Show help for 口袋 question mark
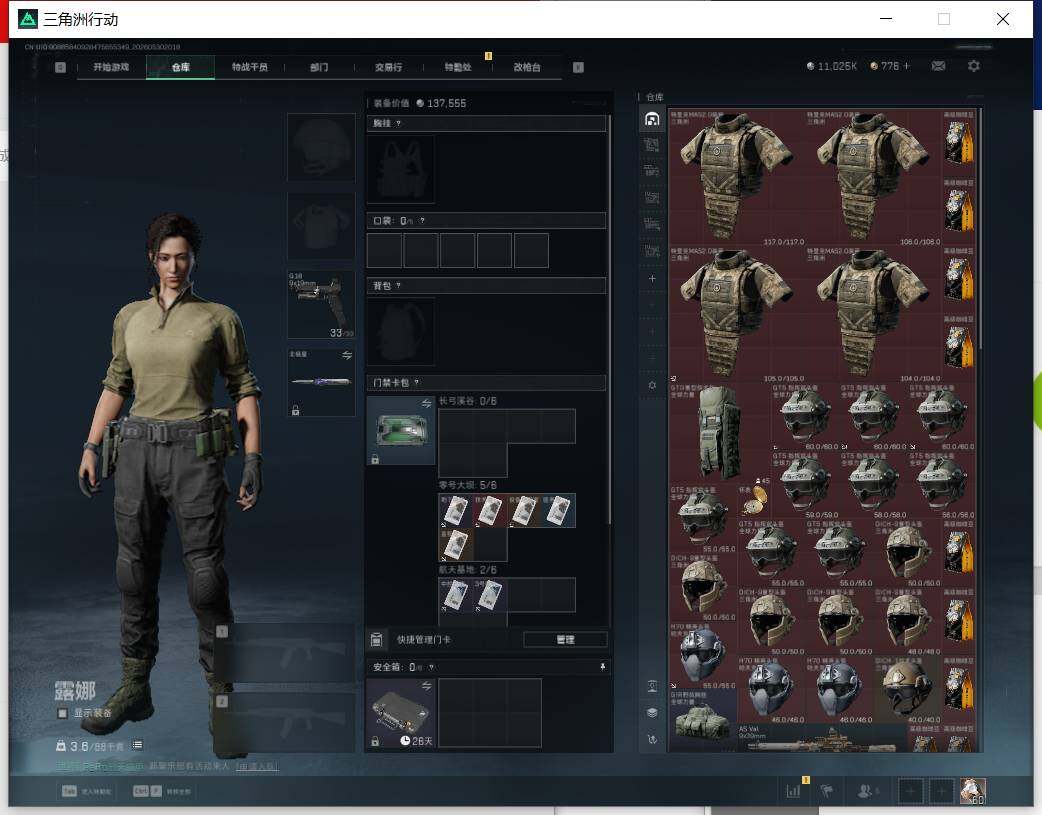 tap(422, 221)
